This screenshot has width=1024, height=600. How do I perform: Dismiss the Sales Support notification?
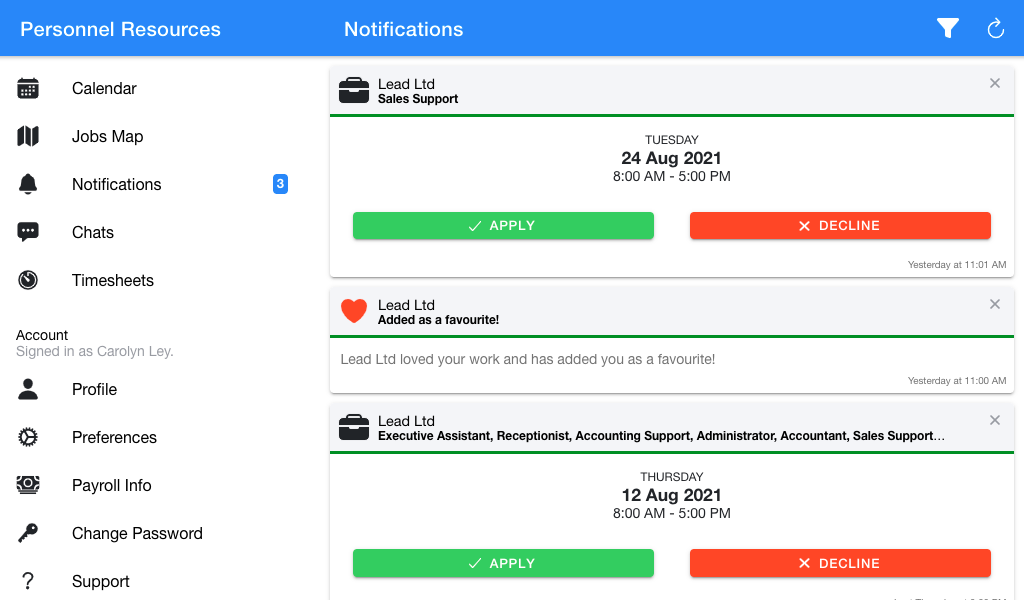pyautogui.click(x=995, y=83)
